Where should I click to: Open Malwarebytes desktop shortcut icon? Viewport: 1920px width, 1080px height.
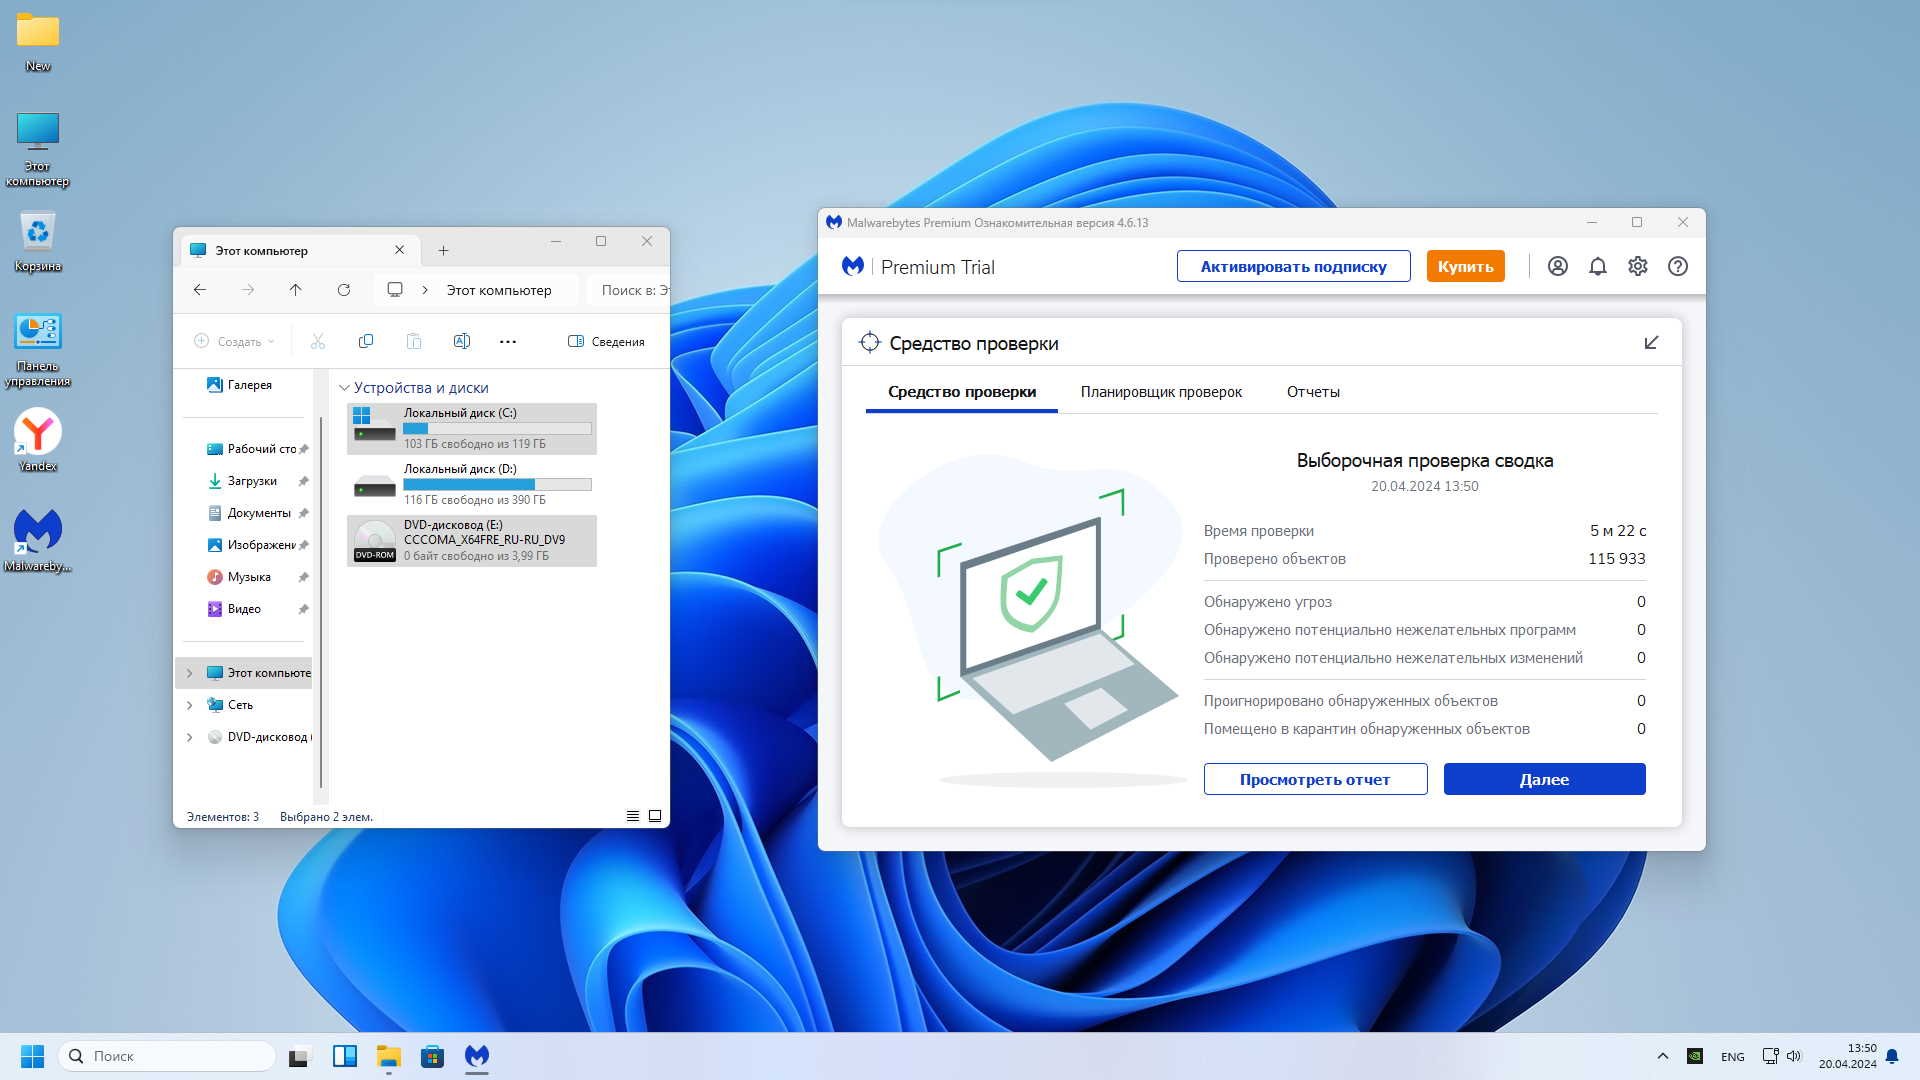coord(37,533)
